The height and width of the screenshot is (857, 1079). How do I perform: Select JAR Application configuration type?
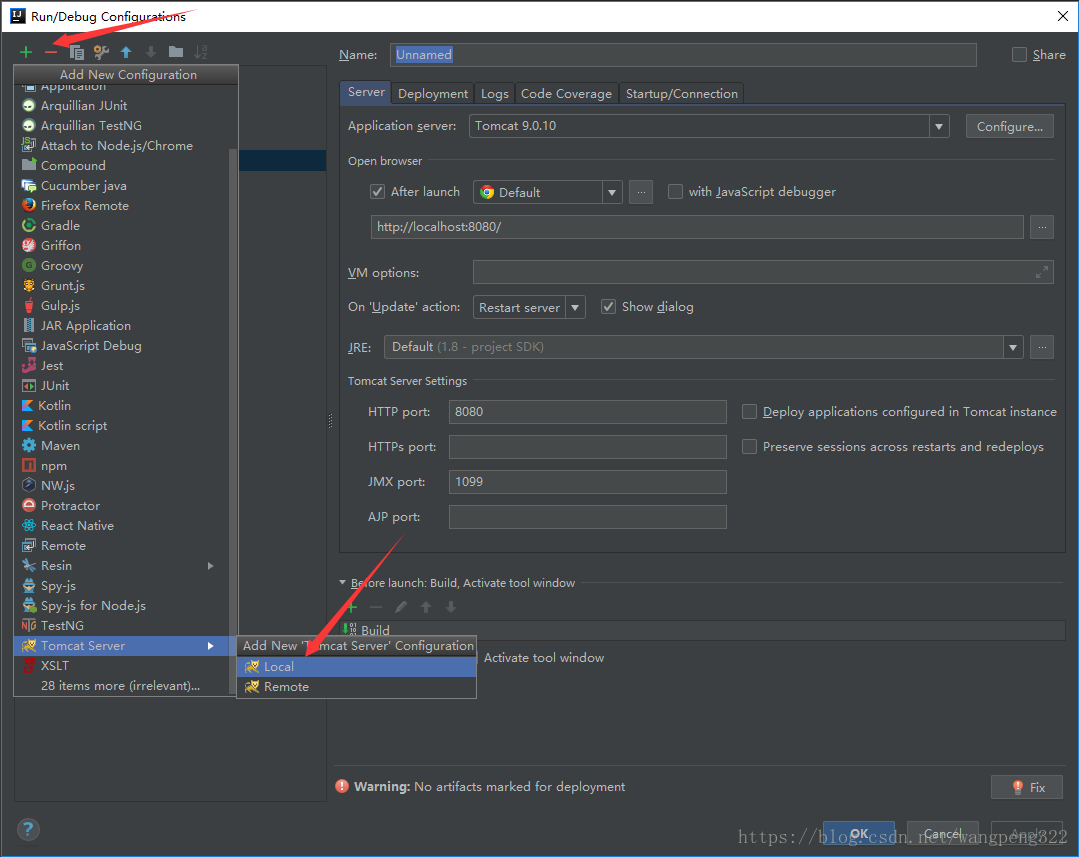tap(121, 326)
